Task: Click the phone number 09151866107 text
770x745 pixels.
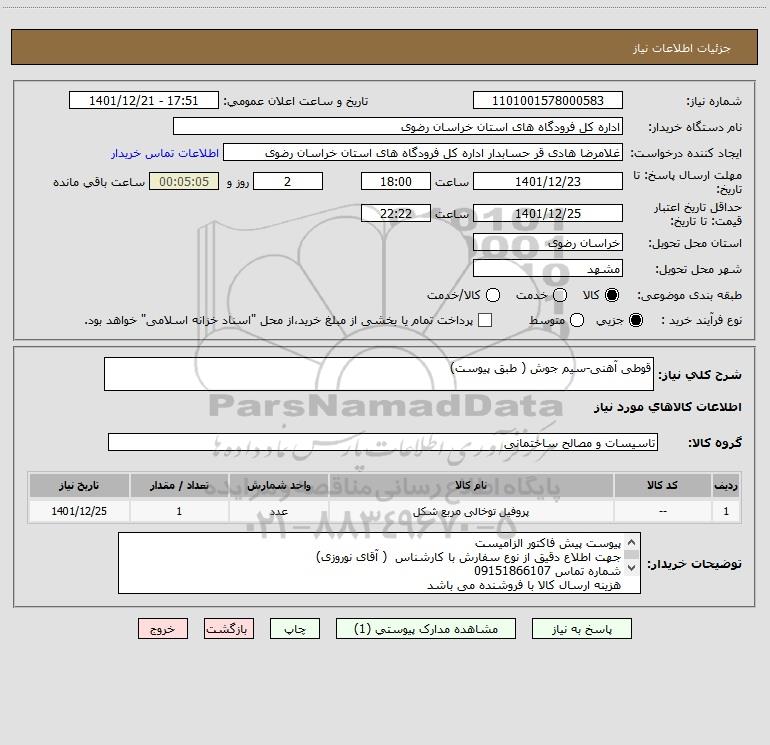Action: 512,571
